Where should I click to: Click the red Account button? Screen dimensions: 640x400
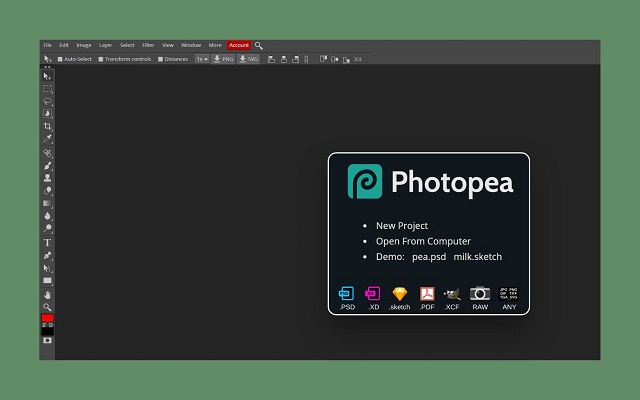pyautogui.click(x=239, y=45)
